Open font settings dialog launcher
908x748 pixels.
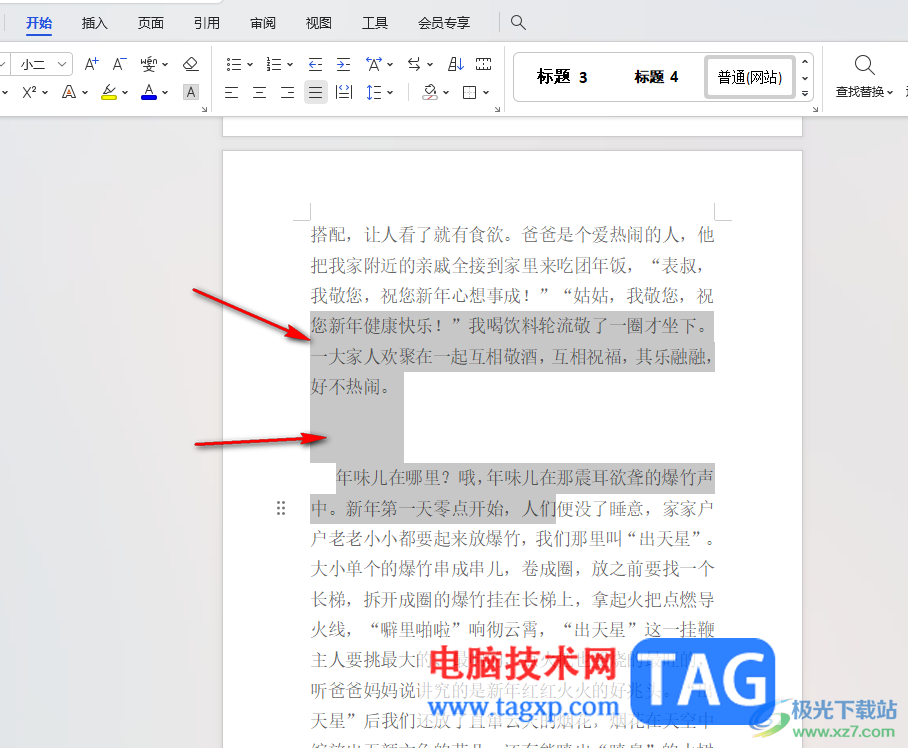tap(204, 109)
